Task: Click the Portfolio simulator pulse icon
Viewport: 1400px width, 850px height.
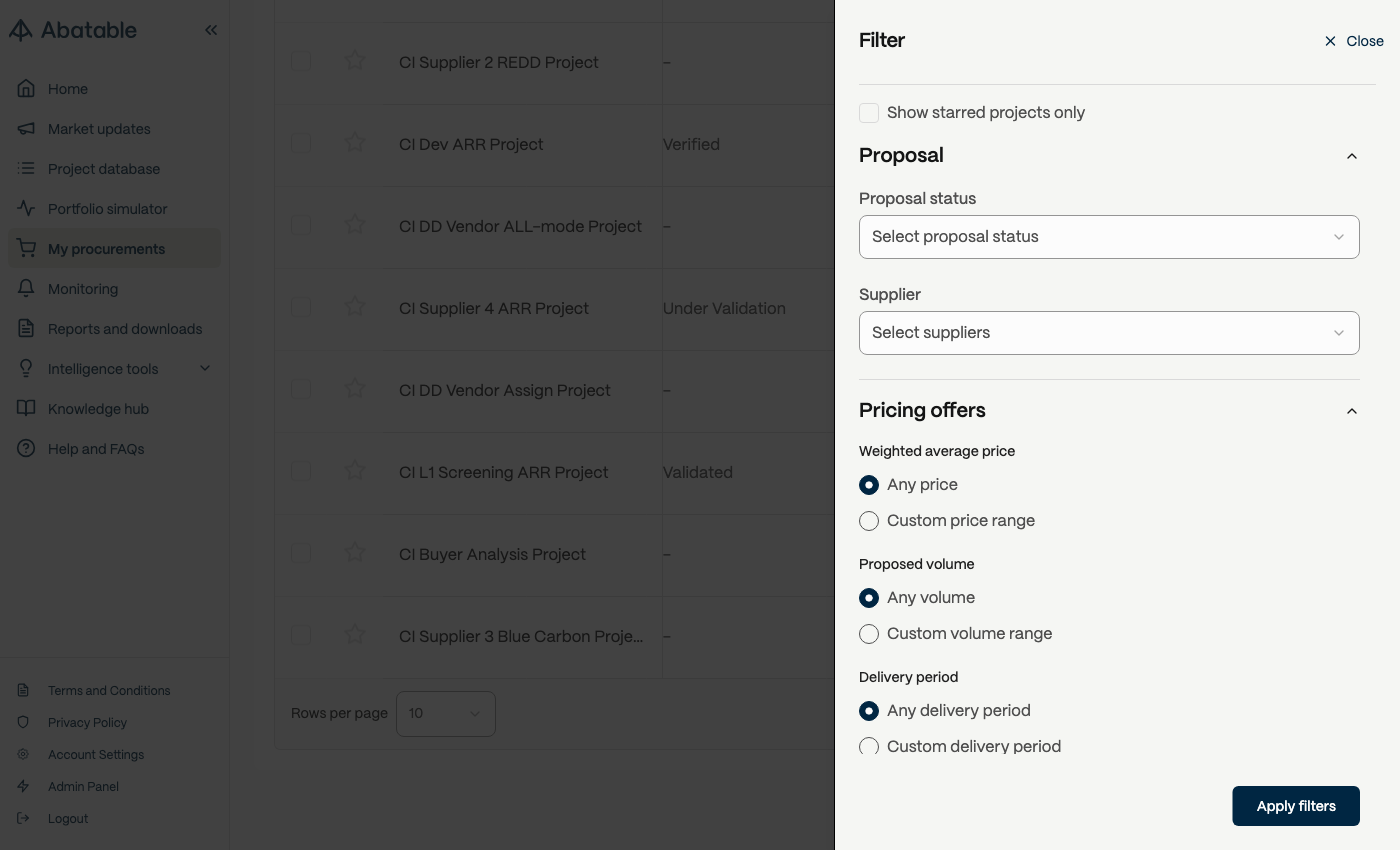Action: [27, 209]
